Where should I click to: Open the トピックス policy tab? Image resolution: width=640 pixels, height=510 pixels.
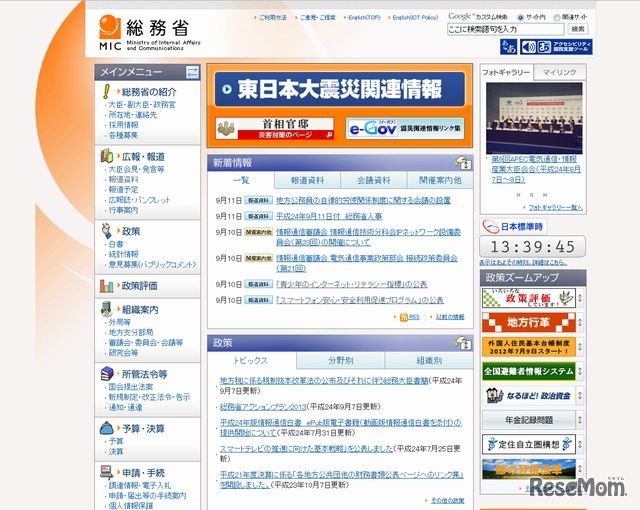251,361
